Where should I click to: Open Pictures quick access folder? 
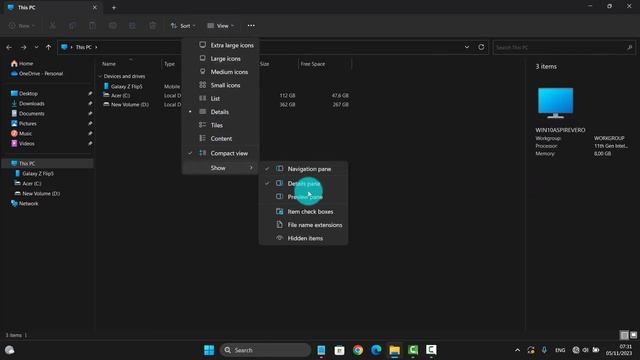24,124
